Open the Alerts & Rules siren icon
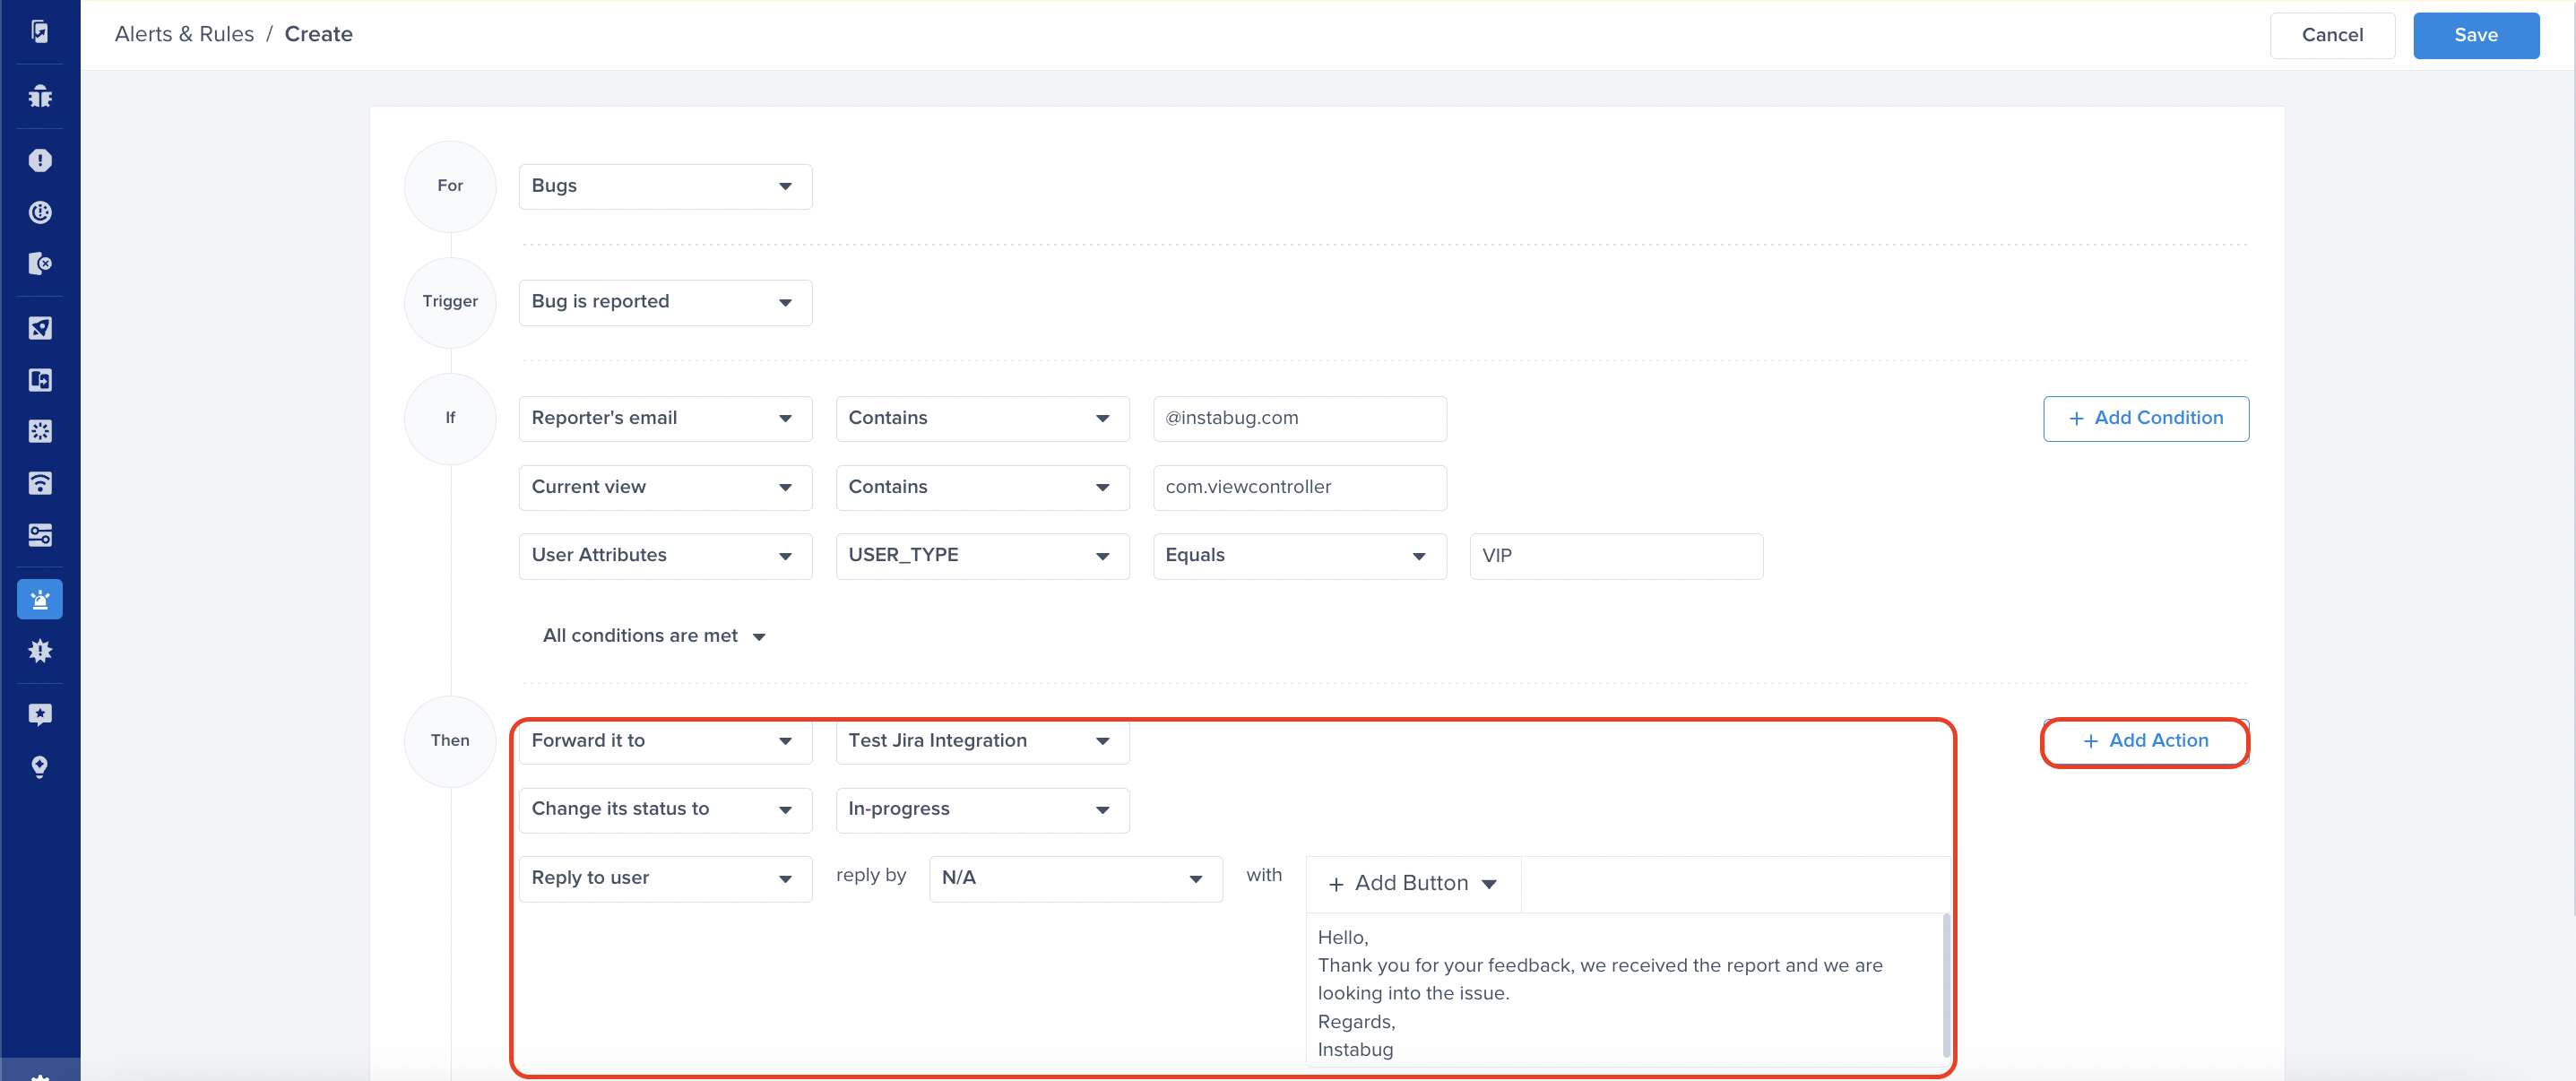 40,599
